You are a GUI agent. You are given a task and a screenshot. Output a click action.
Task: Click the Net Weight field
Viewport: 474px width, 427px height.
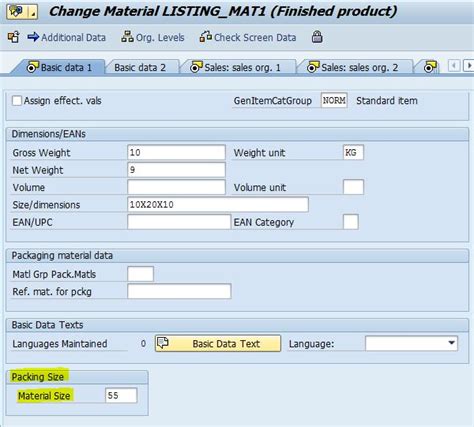[176, 170]
